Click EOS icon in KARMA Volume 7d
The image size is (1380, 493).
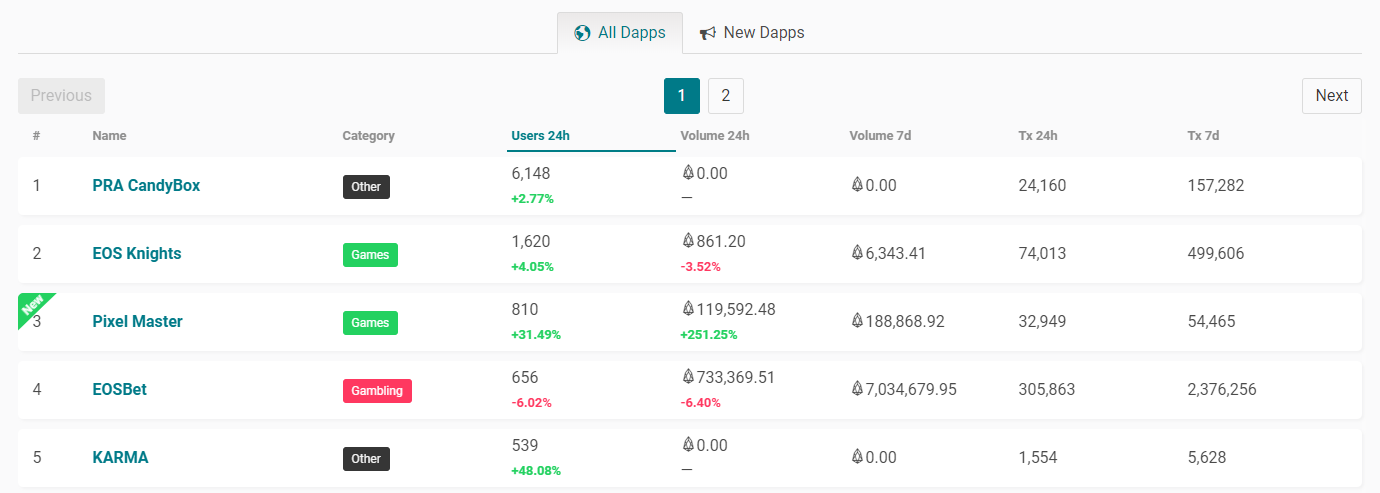[x=857, y=457]
